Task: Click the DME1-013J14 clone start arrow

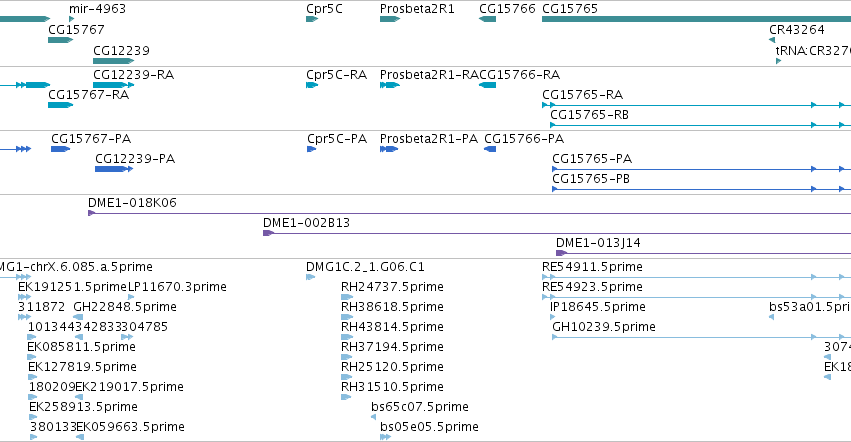Action: [x=562, y=253]
